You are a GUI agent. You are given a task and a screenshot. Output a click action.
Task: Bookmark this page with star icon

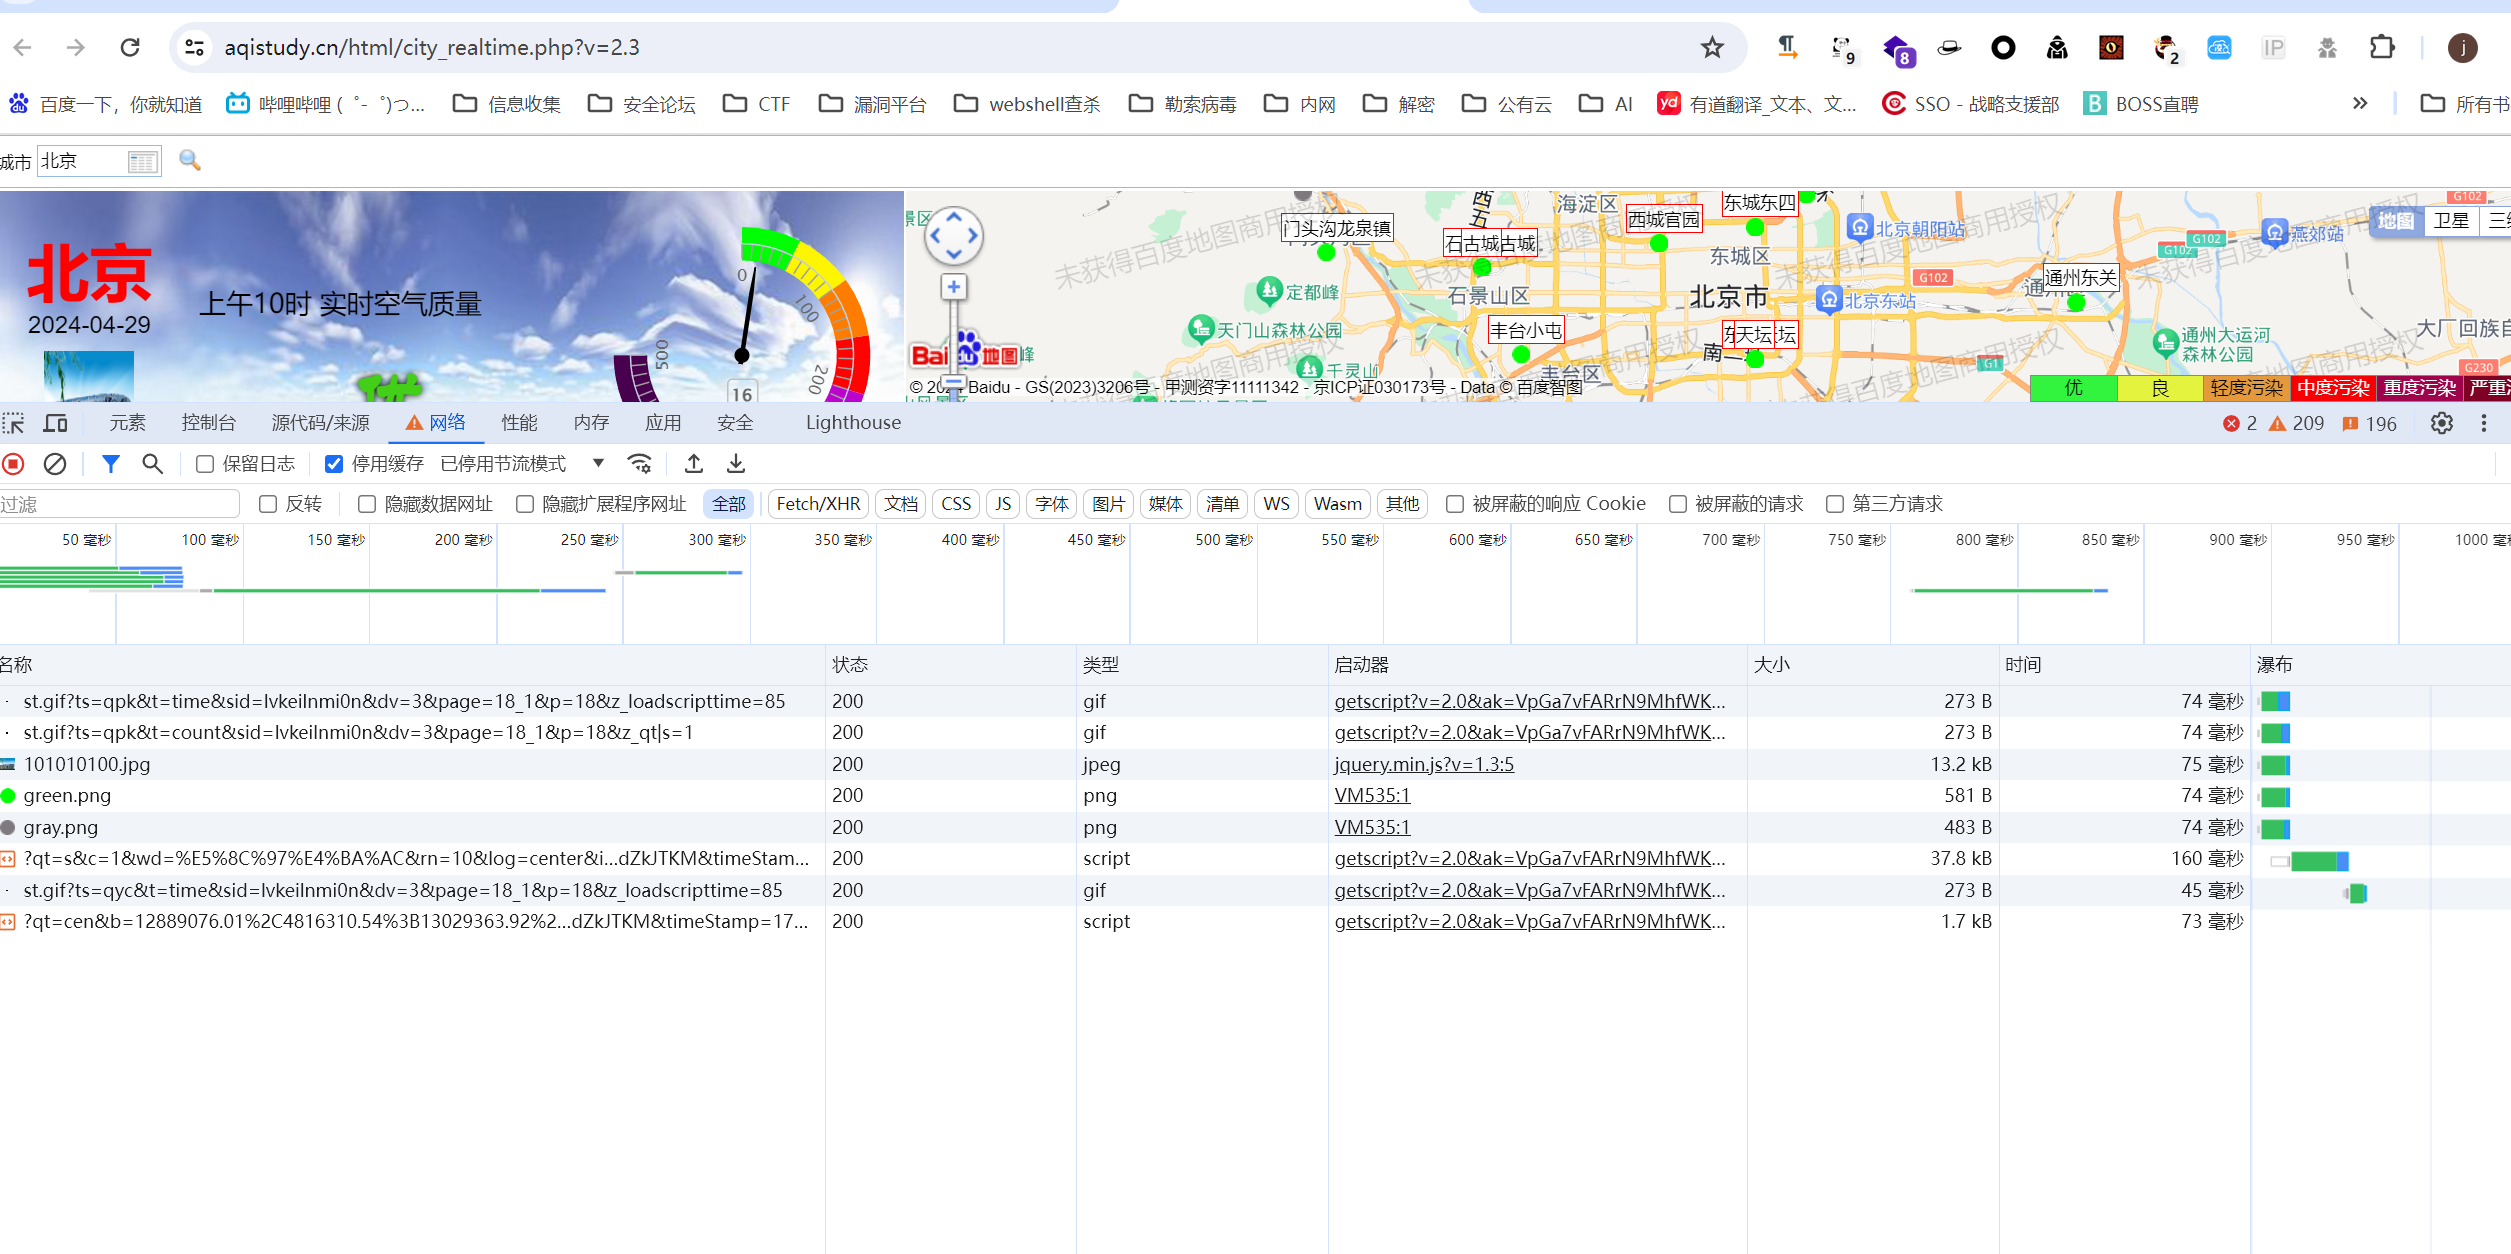tap(1712, 47)
